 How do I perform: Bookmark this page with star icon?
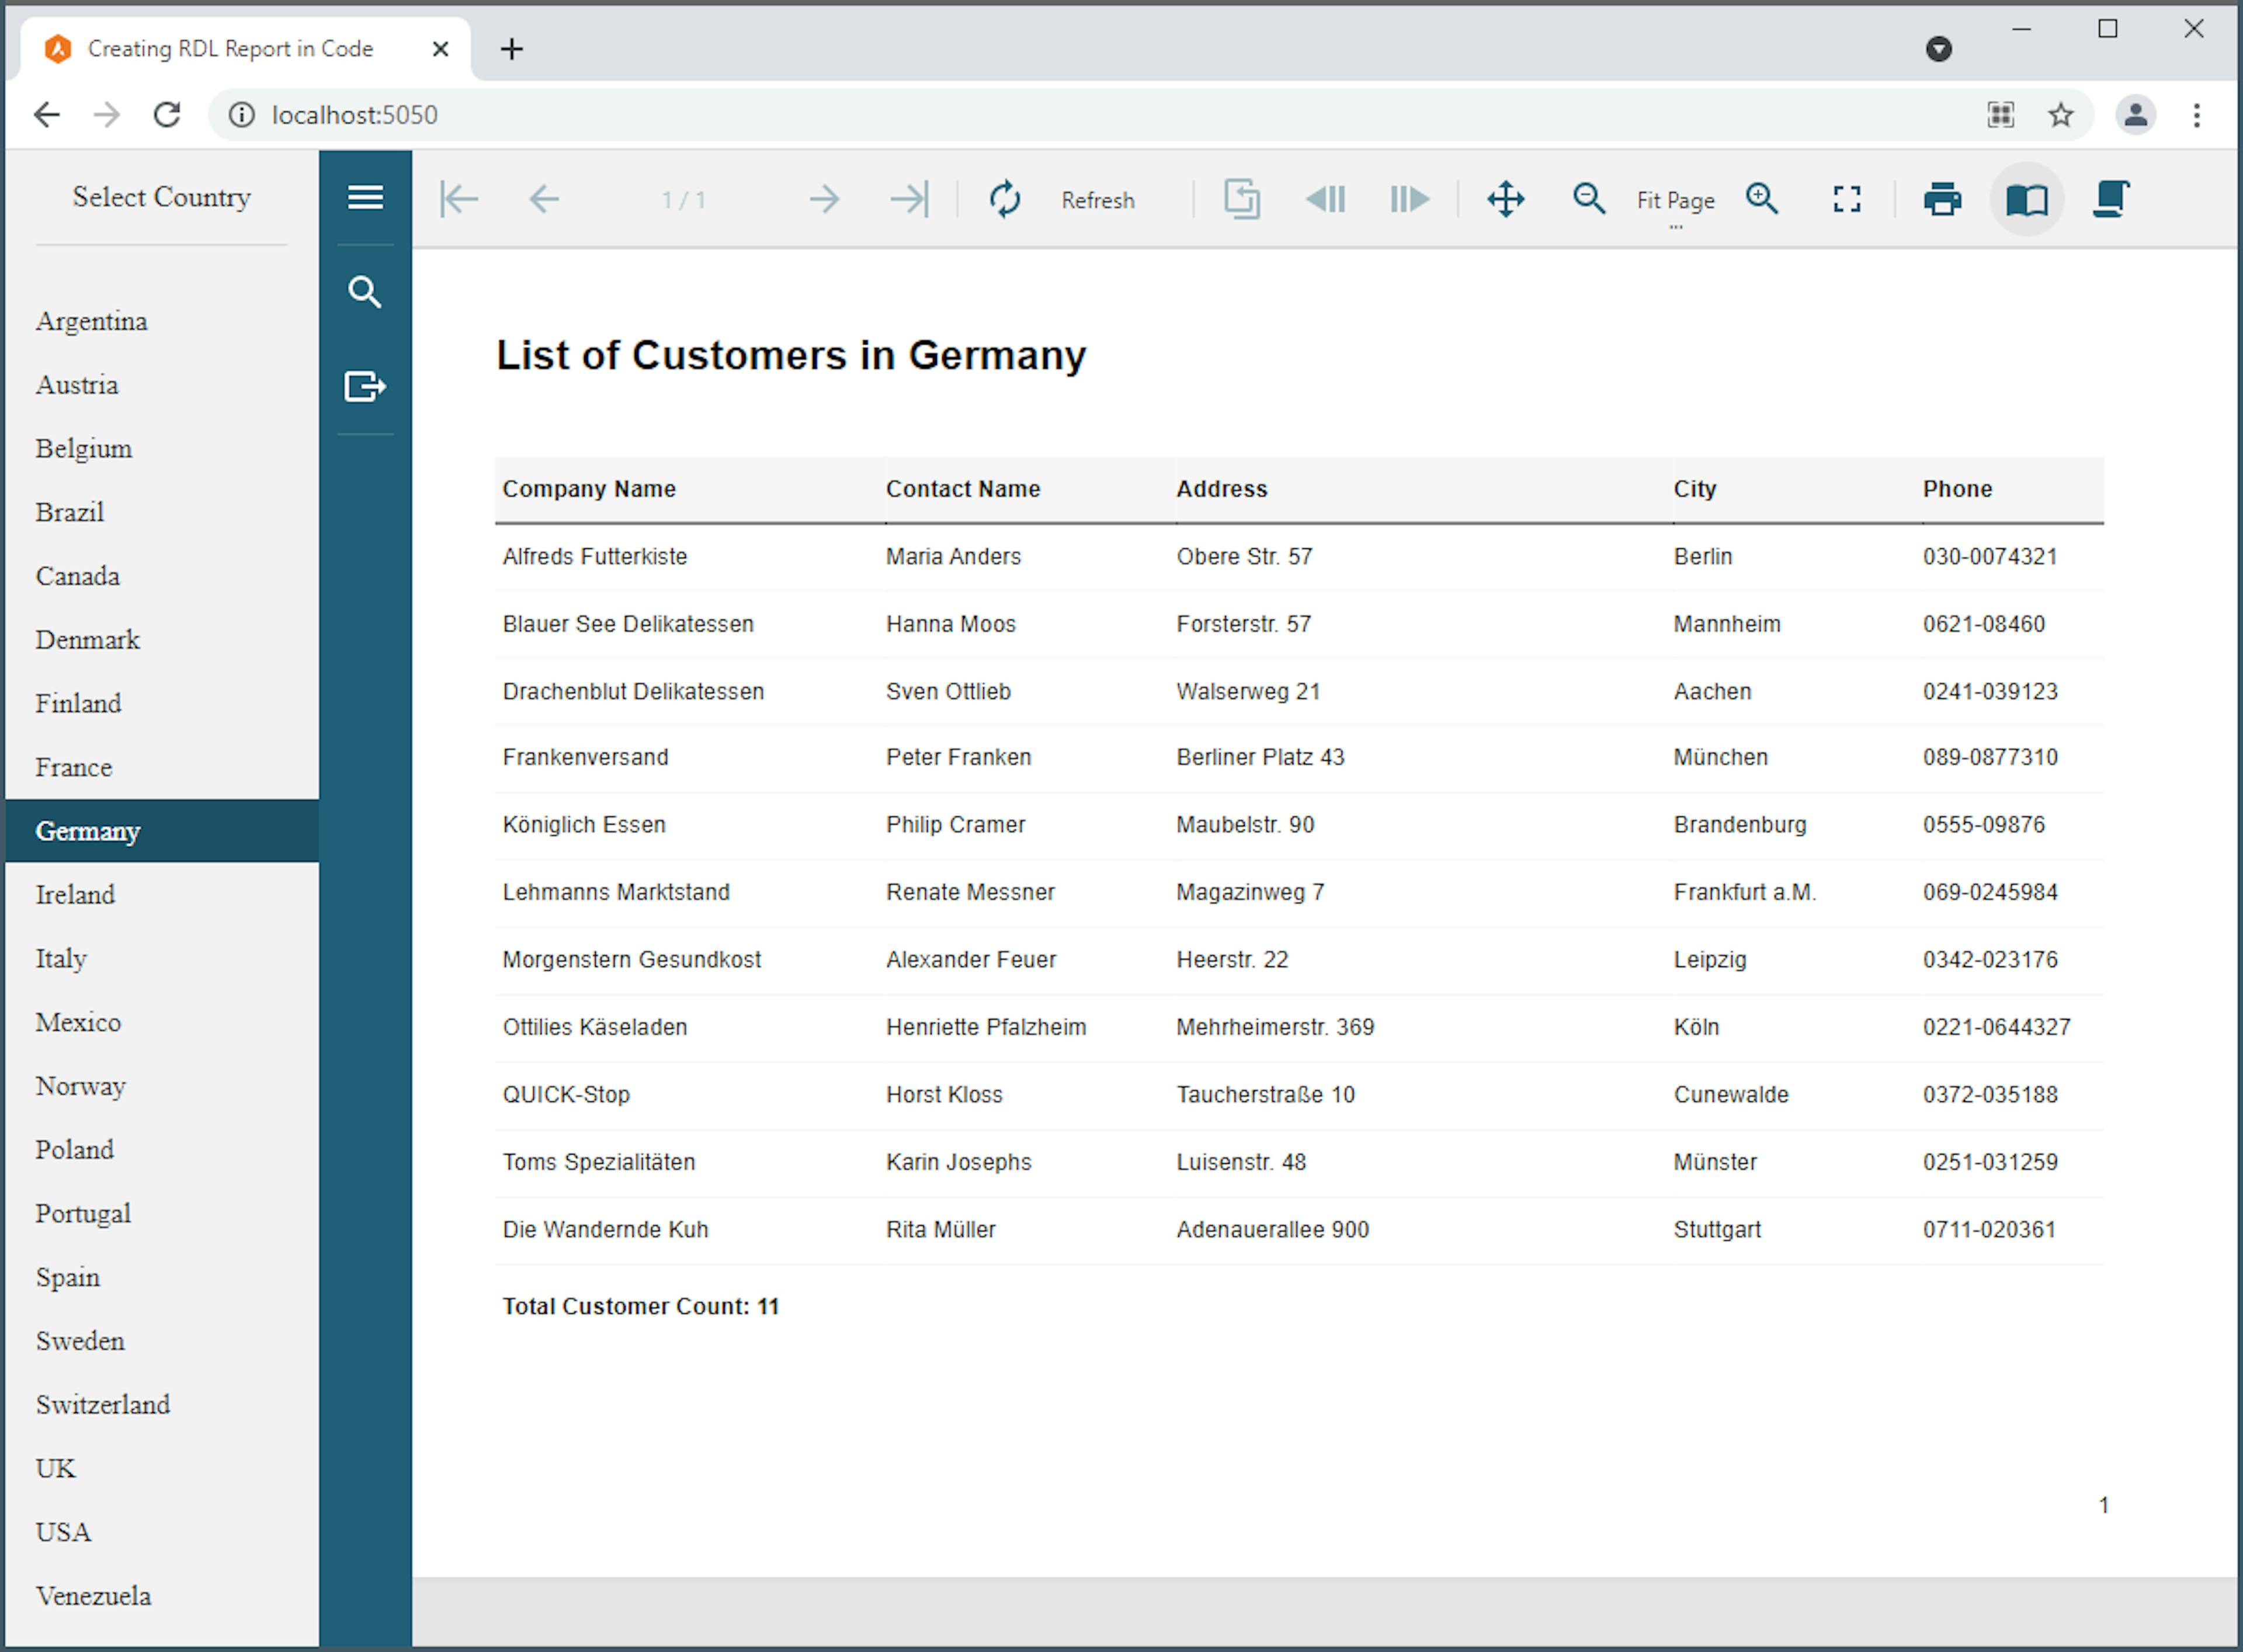(2060, 115)
